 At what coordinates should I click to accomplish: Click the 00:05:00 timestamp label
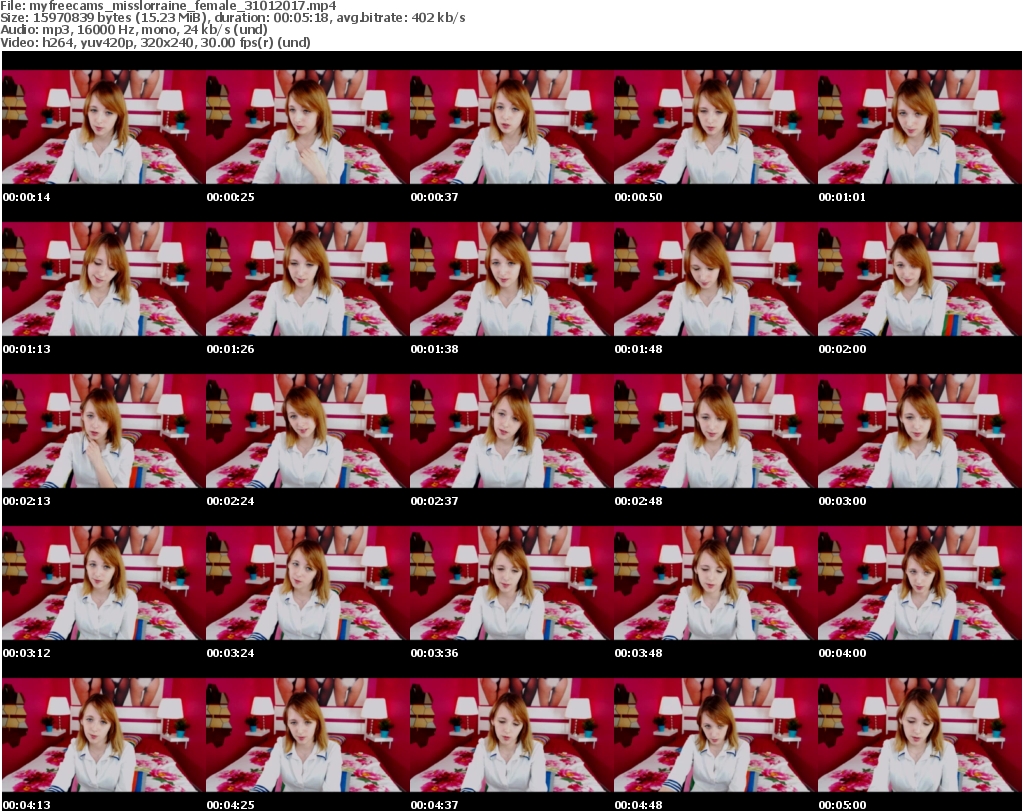click(x=842, y=805)
